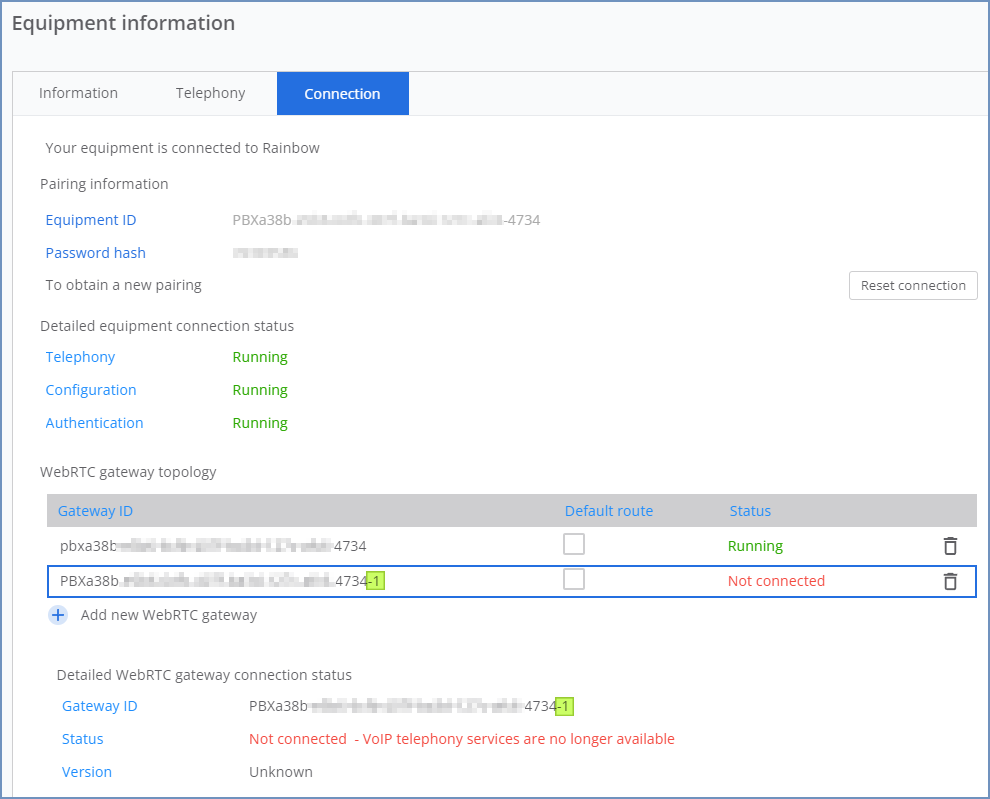Click the Default route column header
The image size is (990, 799).
click(608, 511)
